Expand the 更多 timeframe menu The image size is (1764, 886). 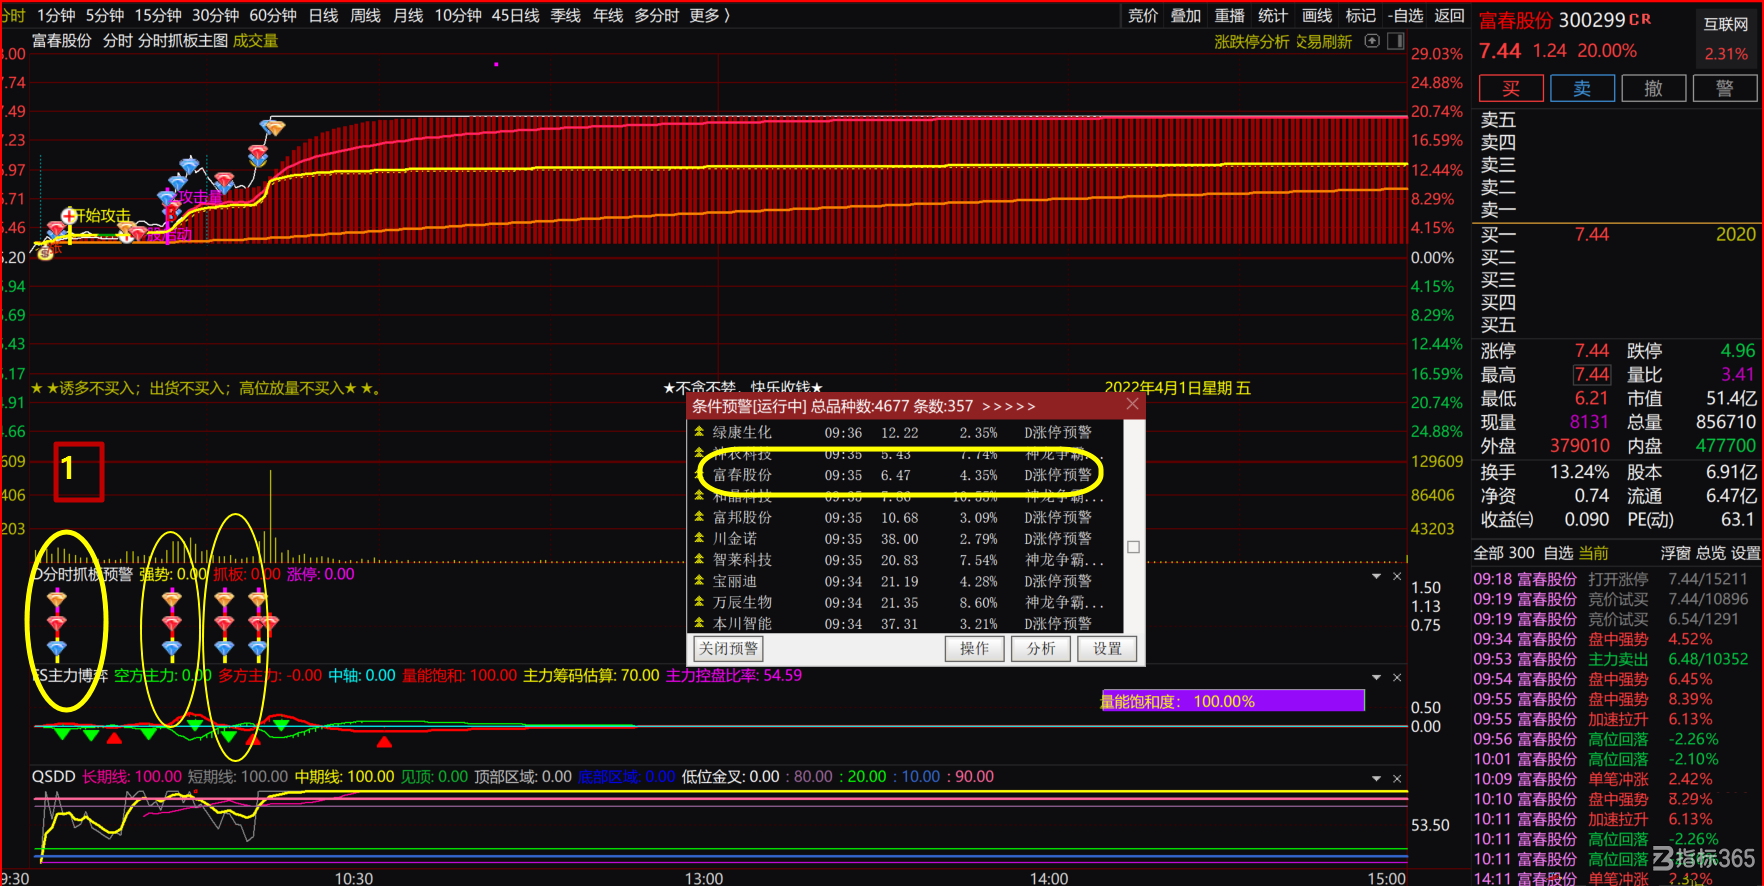click(x=709, y=15)
